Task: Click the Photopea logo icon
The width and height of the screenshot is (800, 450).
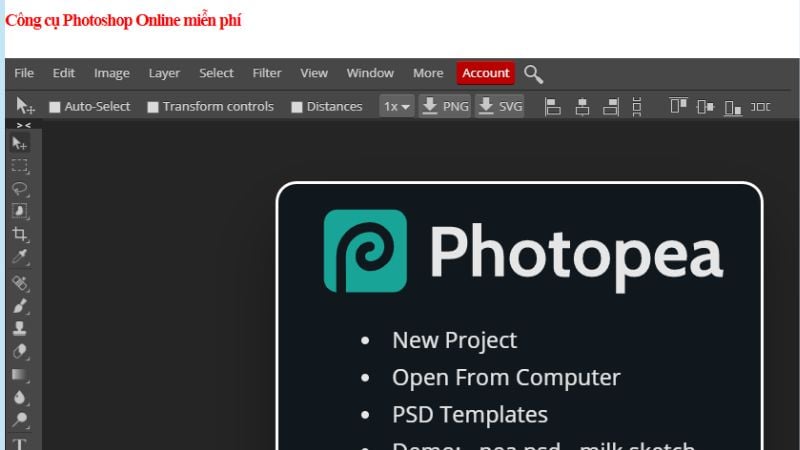Action: tap(365, 251)
